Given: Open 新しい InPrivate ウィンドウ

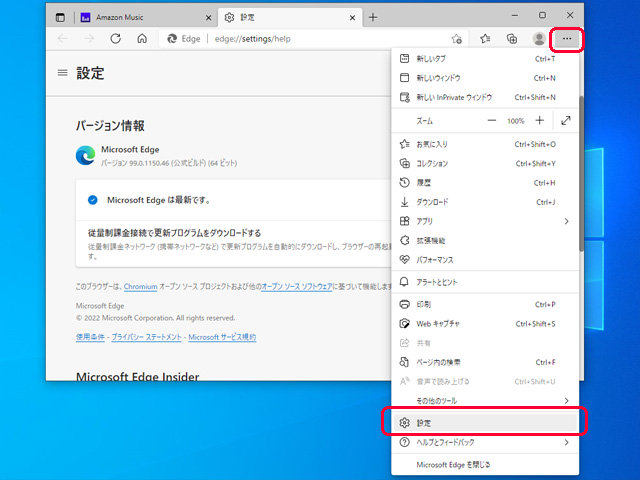Looking at the screenshot, I should point(485,97).
